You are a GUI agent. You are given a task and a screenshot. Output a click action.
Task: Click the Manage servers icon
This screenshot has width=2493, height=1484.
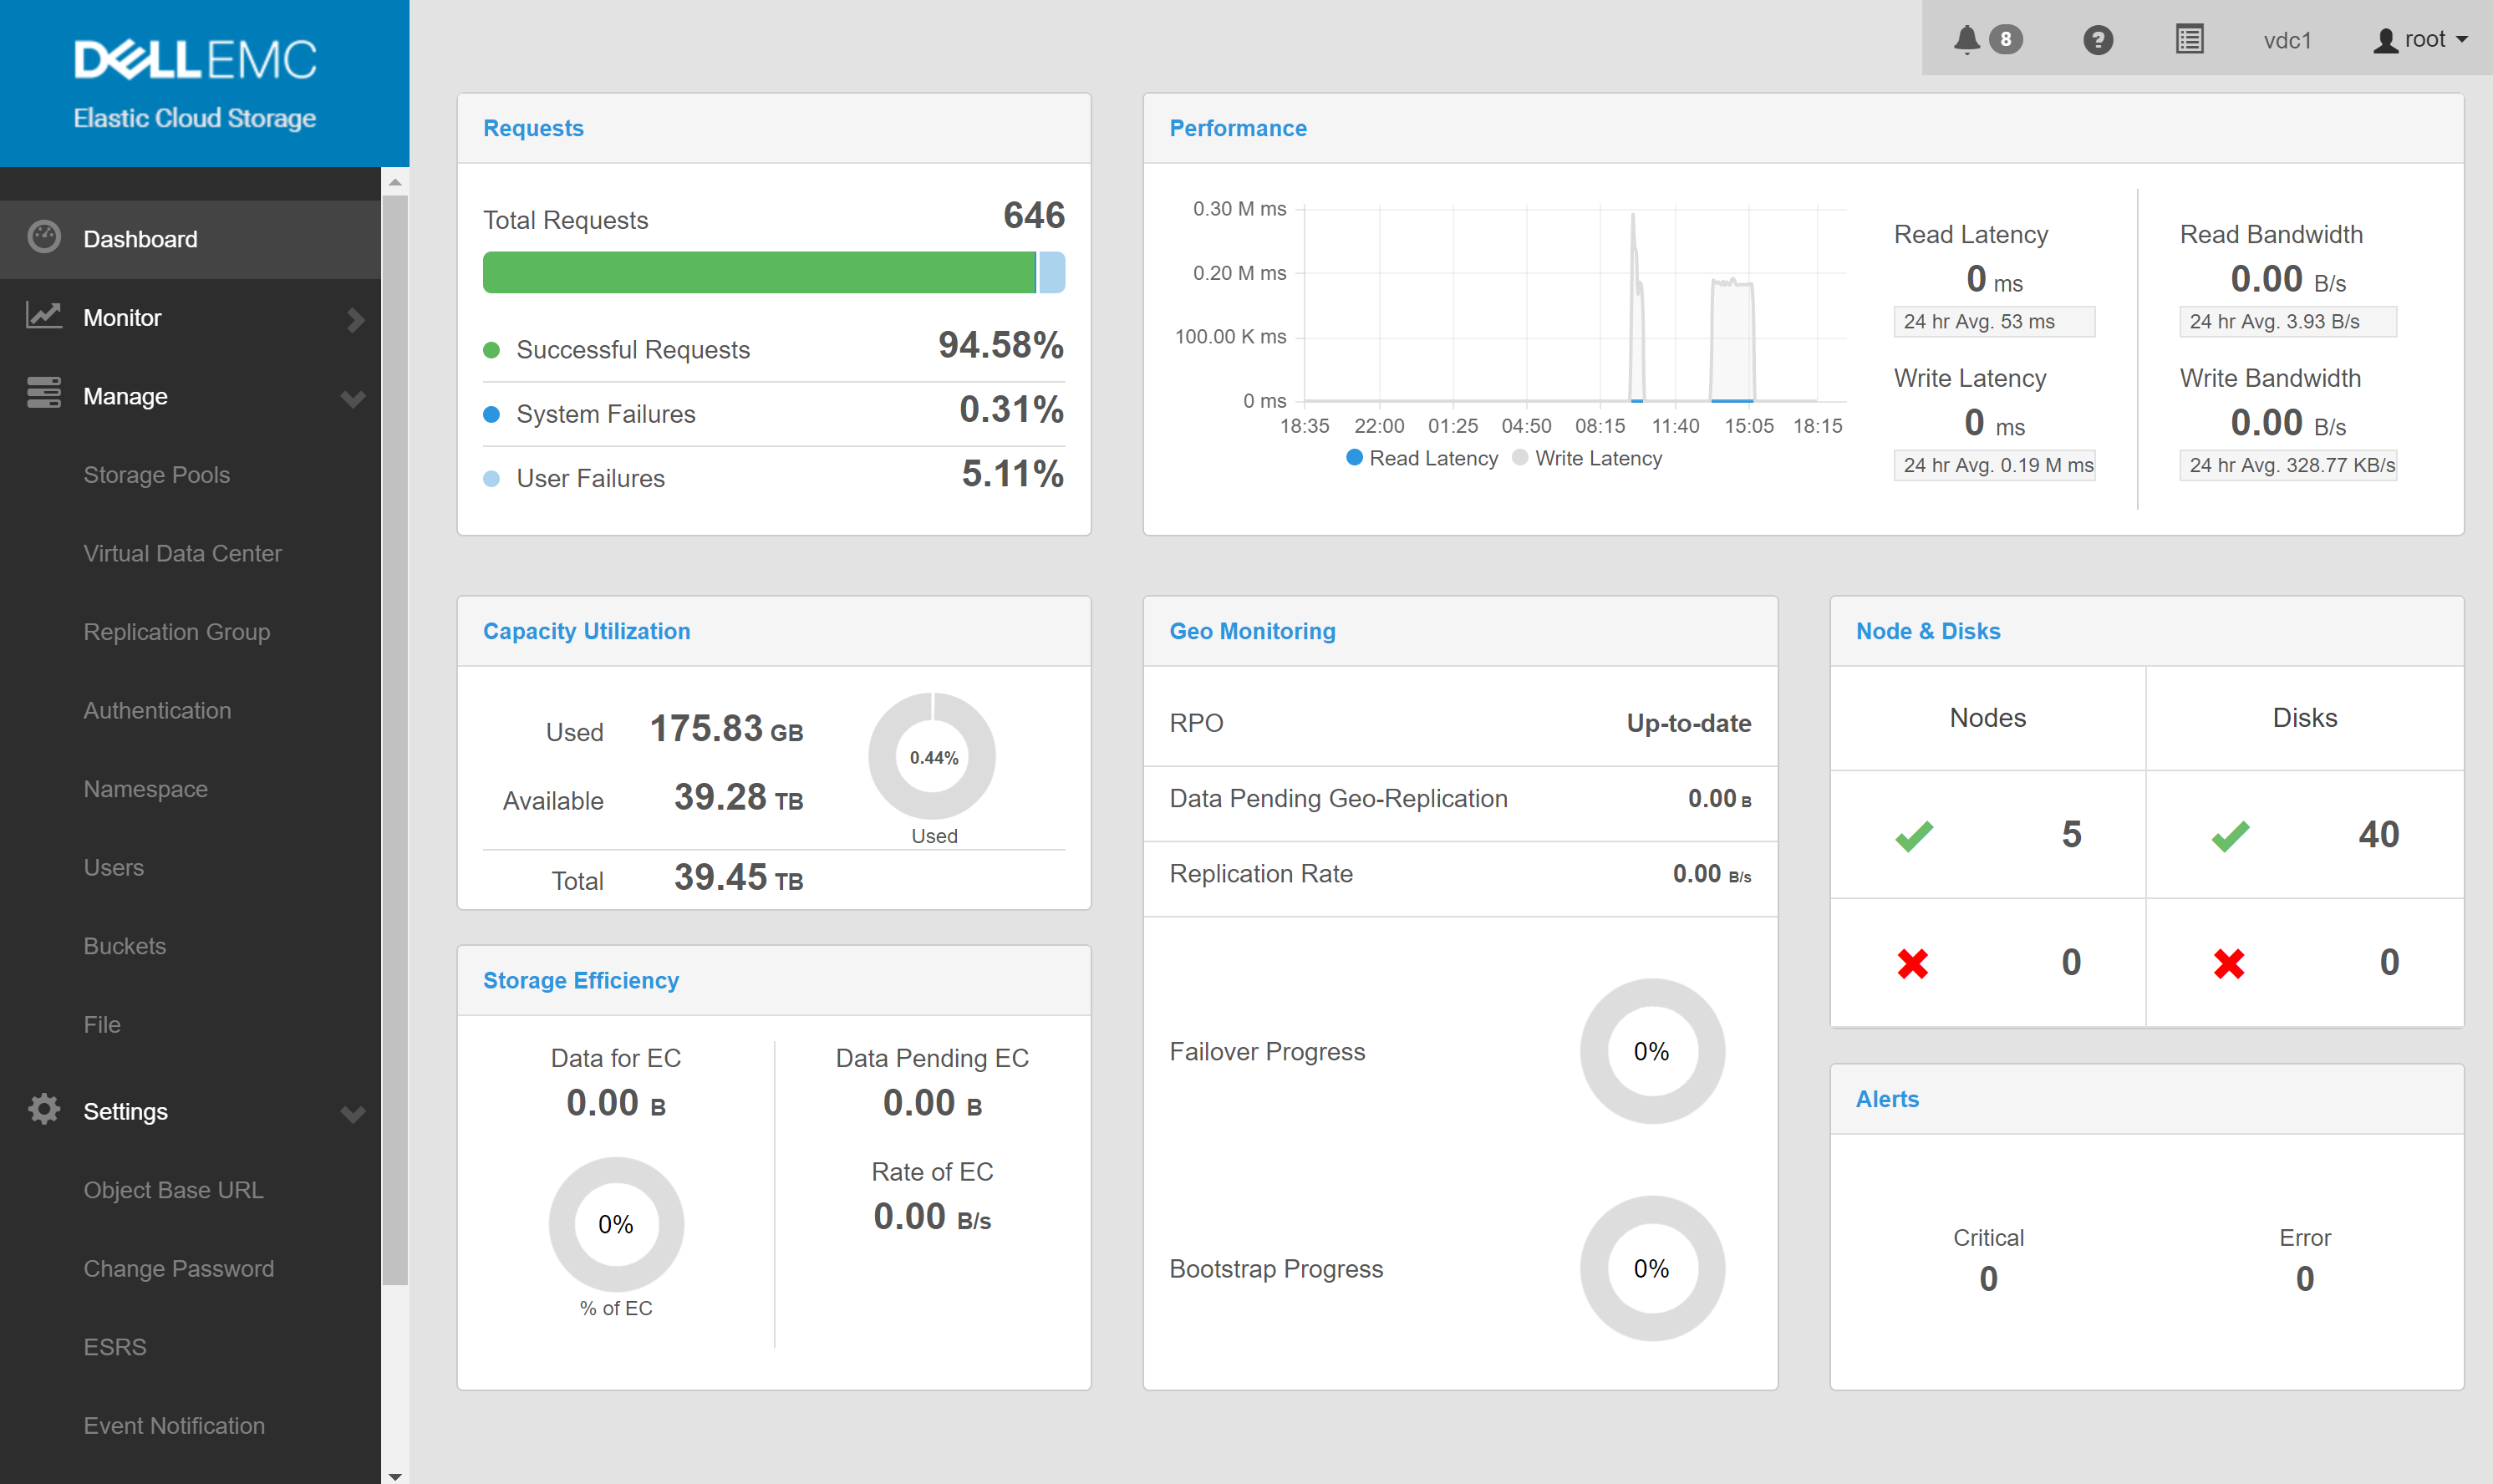coord(44,394)
